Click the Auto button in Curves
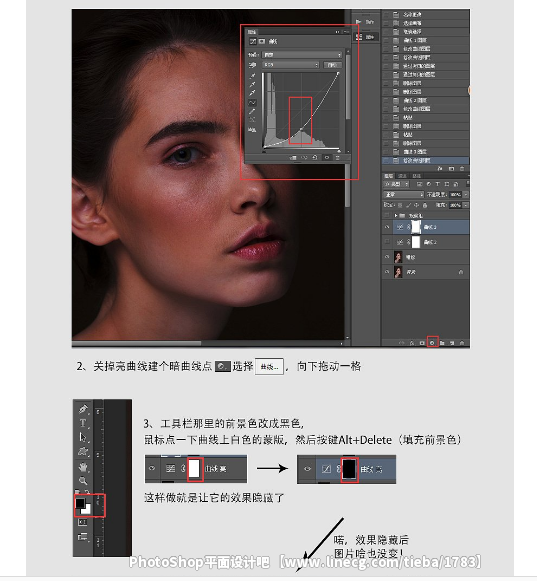 (332, 65)
